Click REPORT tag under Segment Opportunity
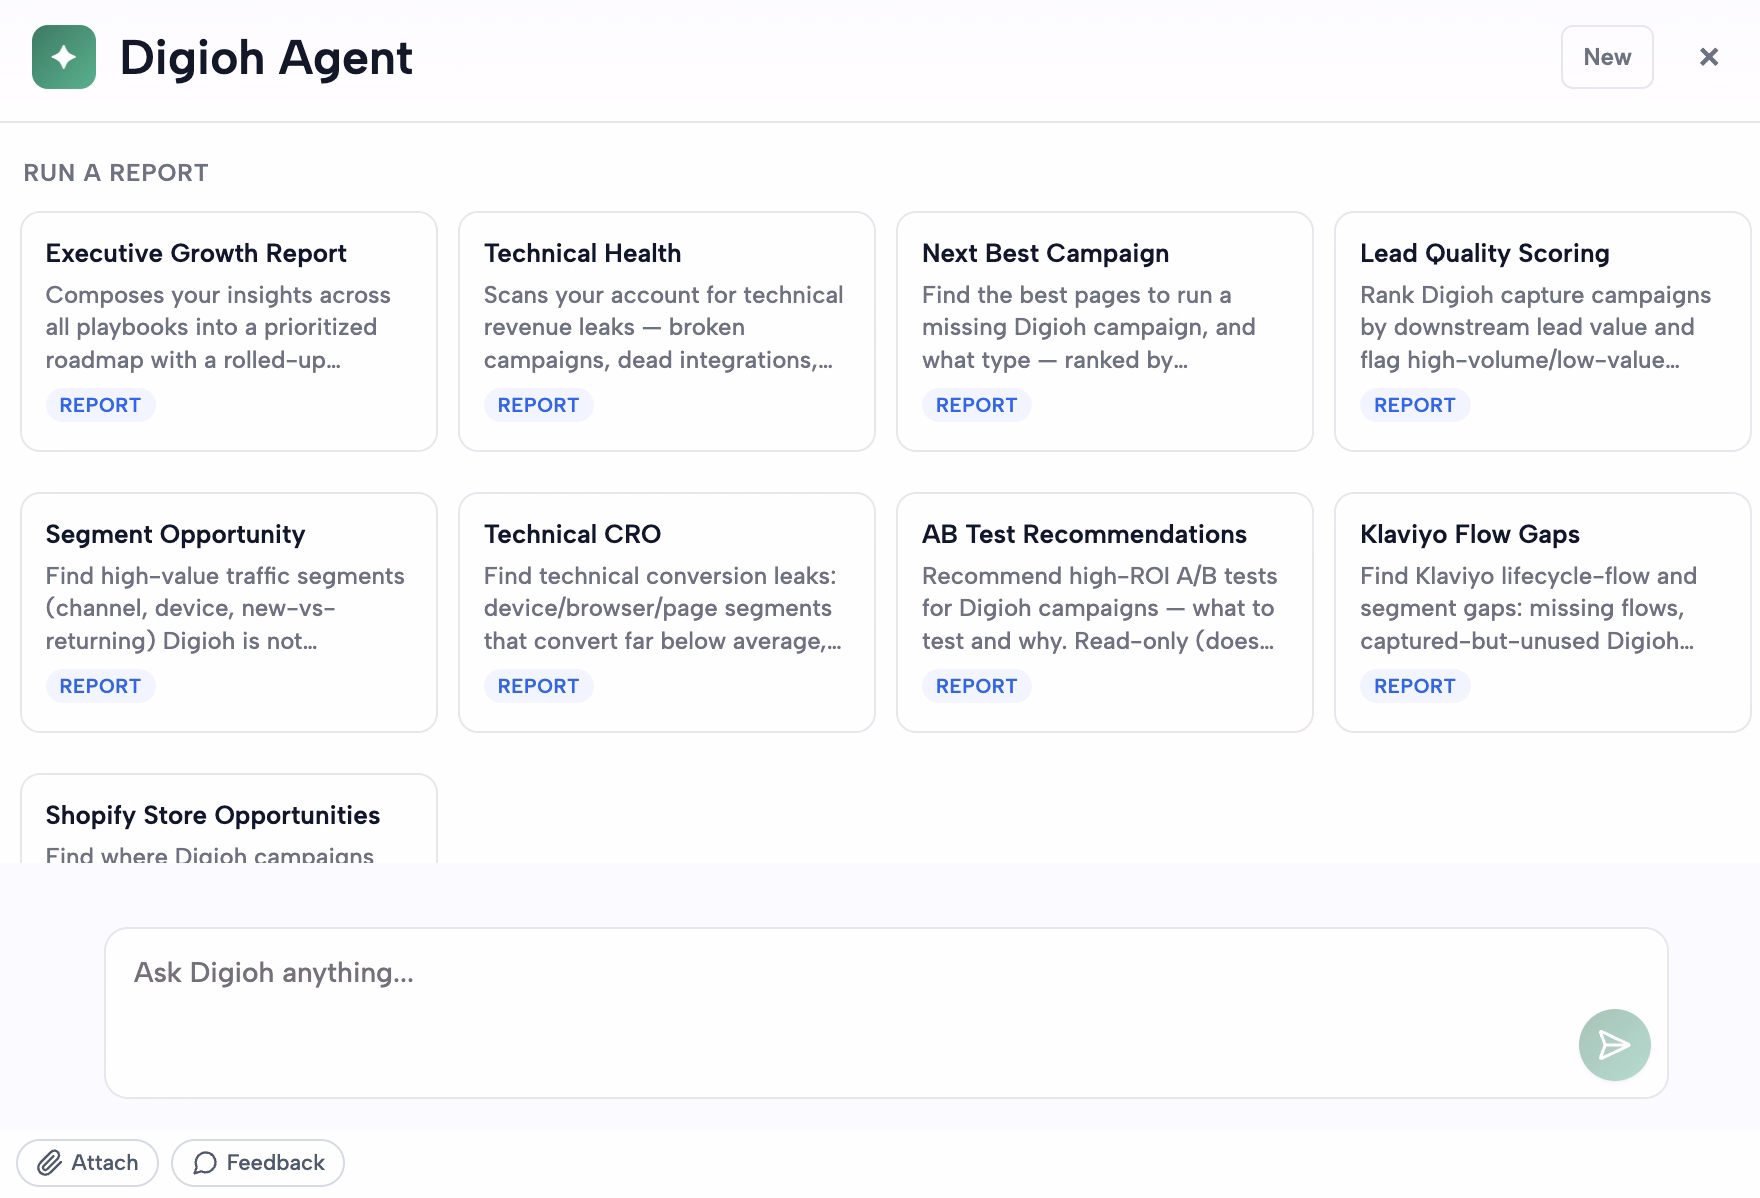 100,686
